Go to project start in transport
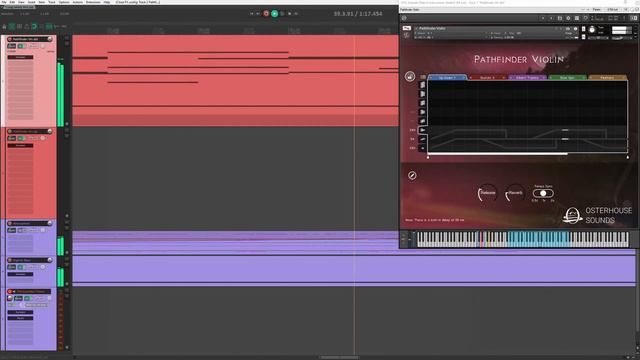640x360 pixels. [x=251, y=13]
